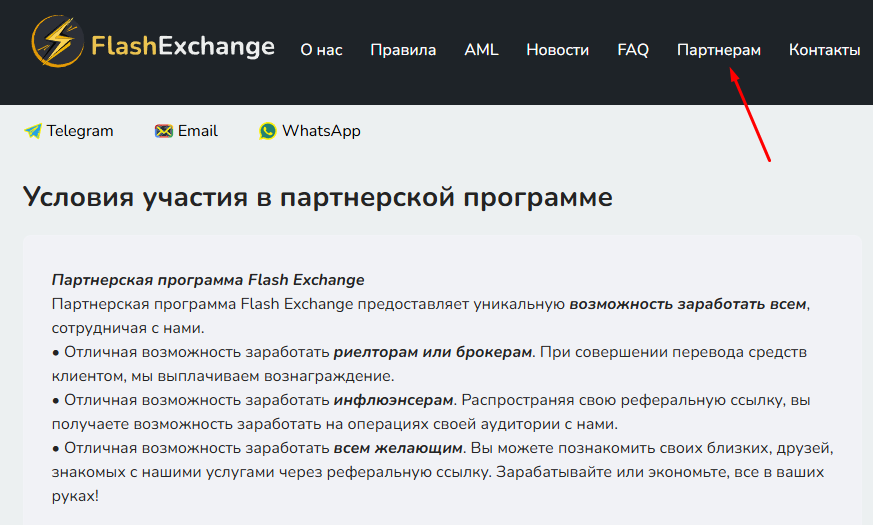
Task: Click the WhatsApp green phone icon
Action: click(x=268, y=131)
